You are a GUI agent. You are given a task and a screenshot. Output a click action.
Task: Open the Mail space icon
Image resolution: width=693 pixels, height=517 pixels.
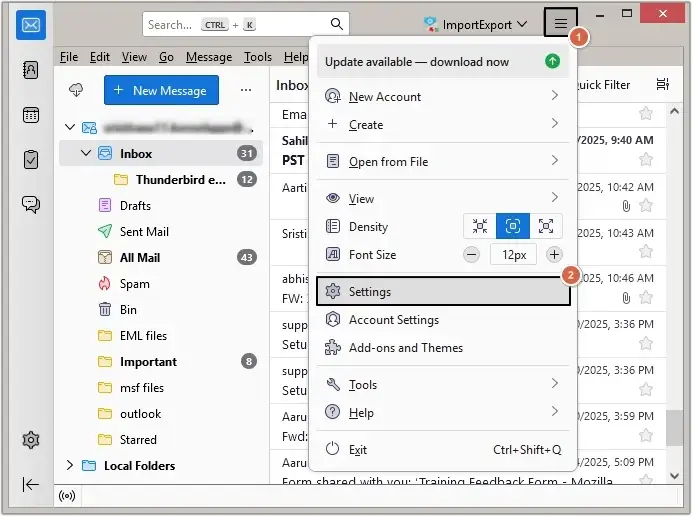[x=30, y=25]
